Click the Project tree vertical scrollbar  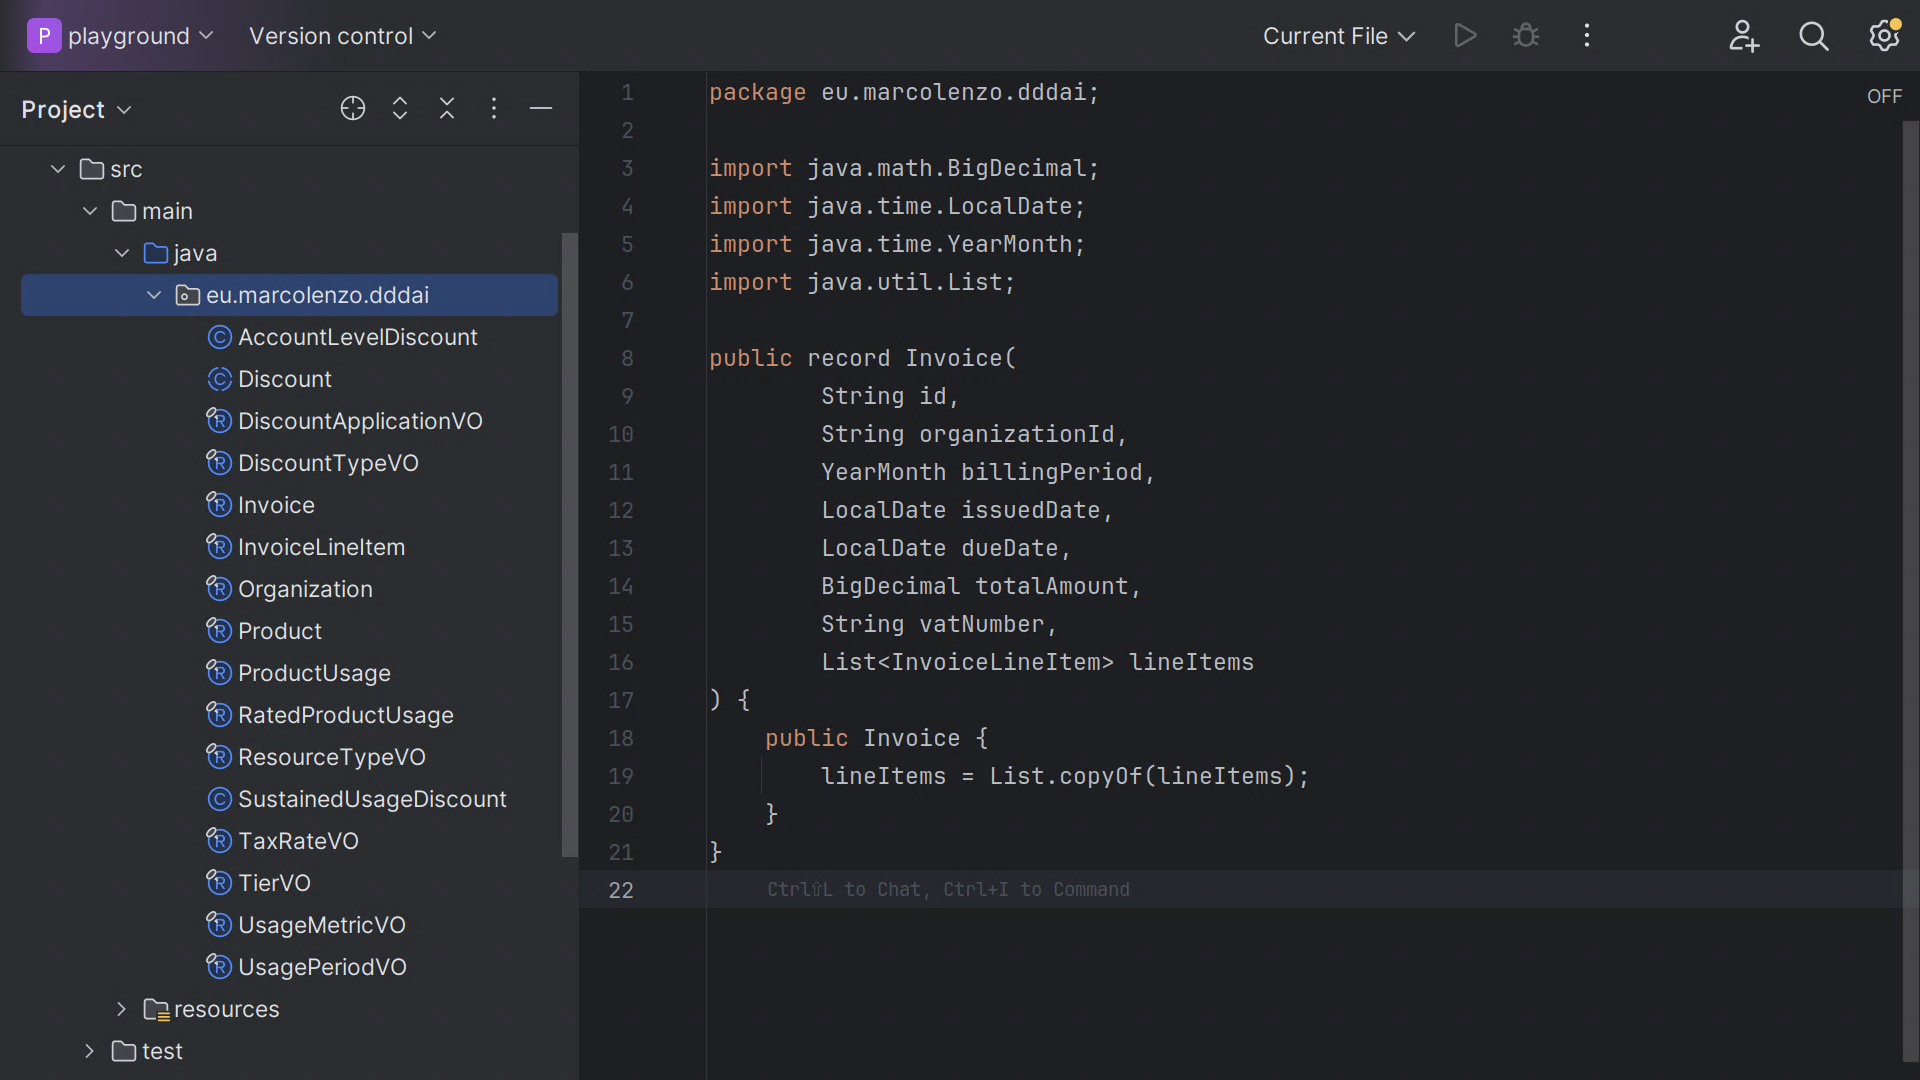click(x=569, y=545)
